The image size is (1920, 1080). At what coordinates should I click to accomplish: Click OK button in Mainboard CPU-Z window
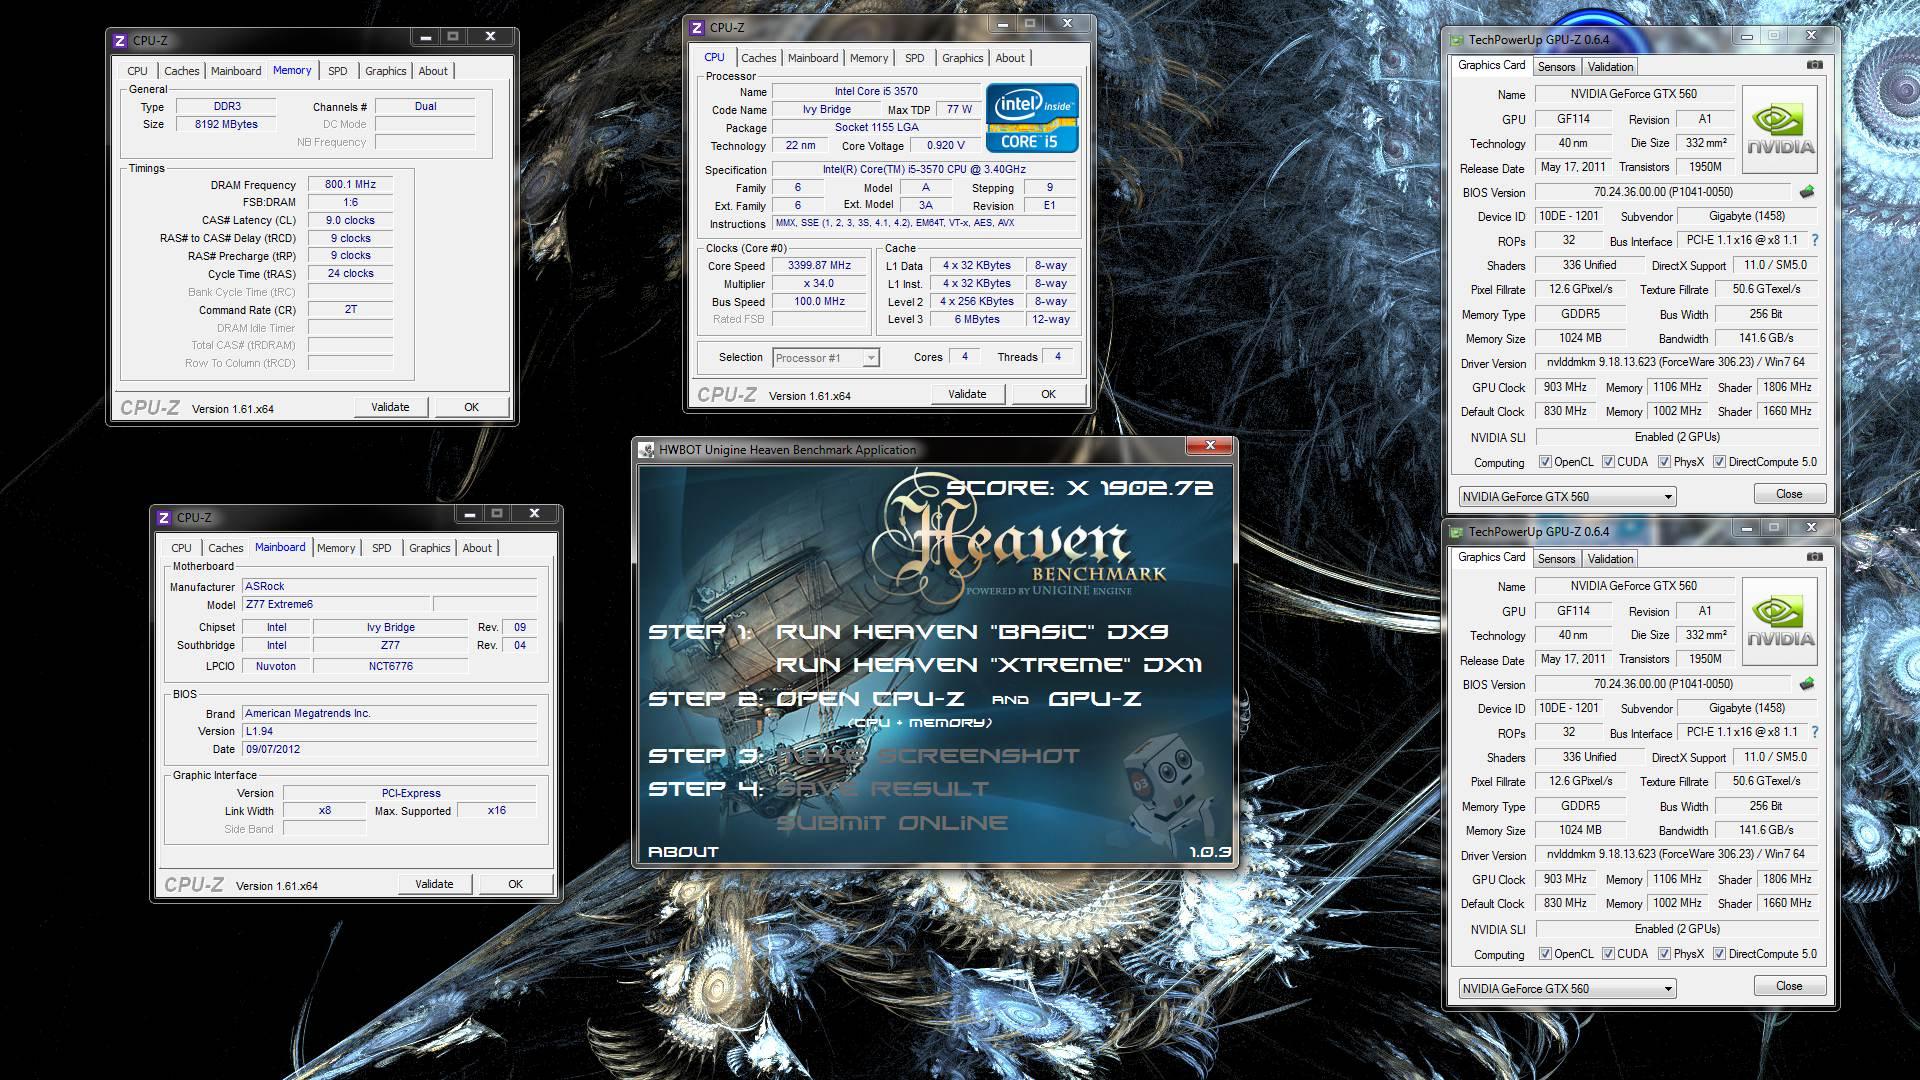(515, 884)
